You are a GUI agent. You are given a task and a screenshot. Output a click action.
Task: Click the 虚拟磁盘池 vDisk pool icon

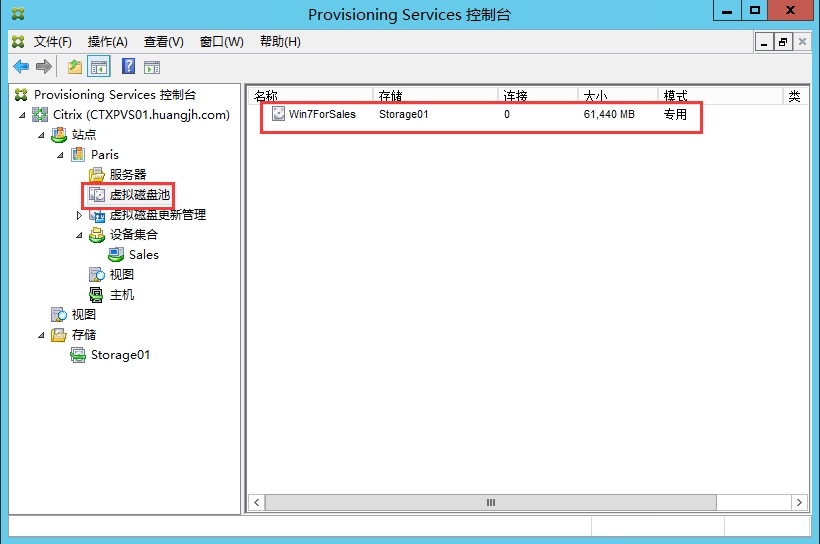pos(97,195)
